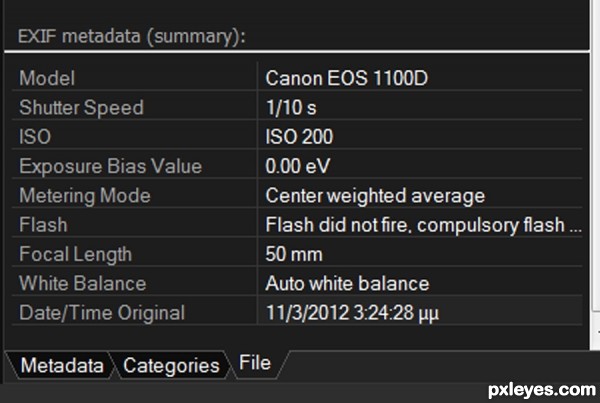
Task: Select the ISO 200 value
Action: 299,136
